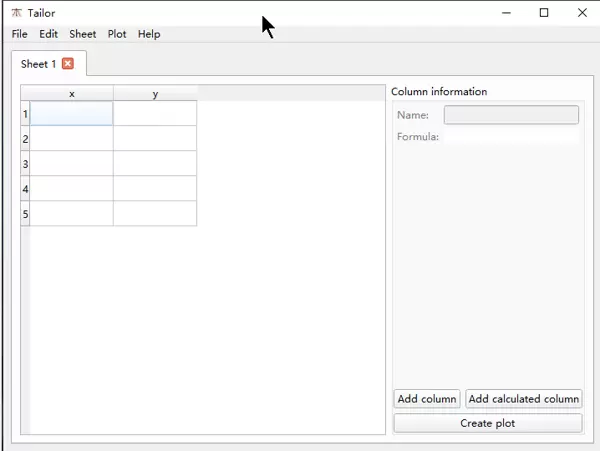Image resolution: width=600 pixels, height=451 pixels.
Task: Switch to the Sheet 1 tab
Action: click(x=39, y=64)
